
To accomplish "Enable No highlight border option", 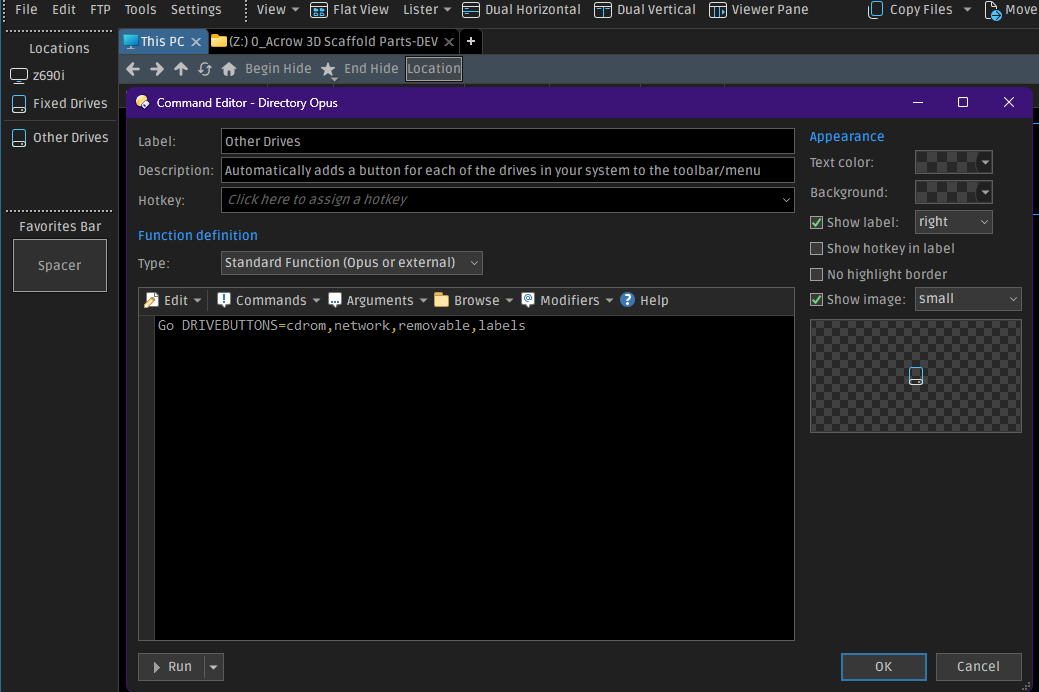I will pos(816,274).
